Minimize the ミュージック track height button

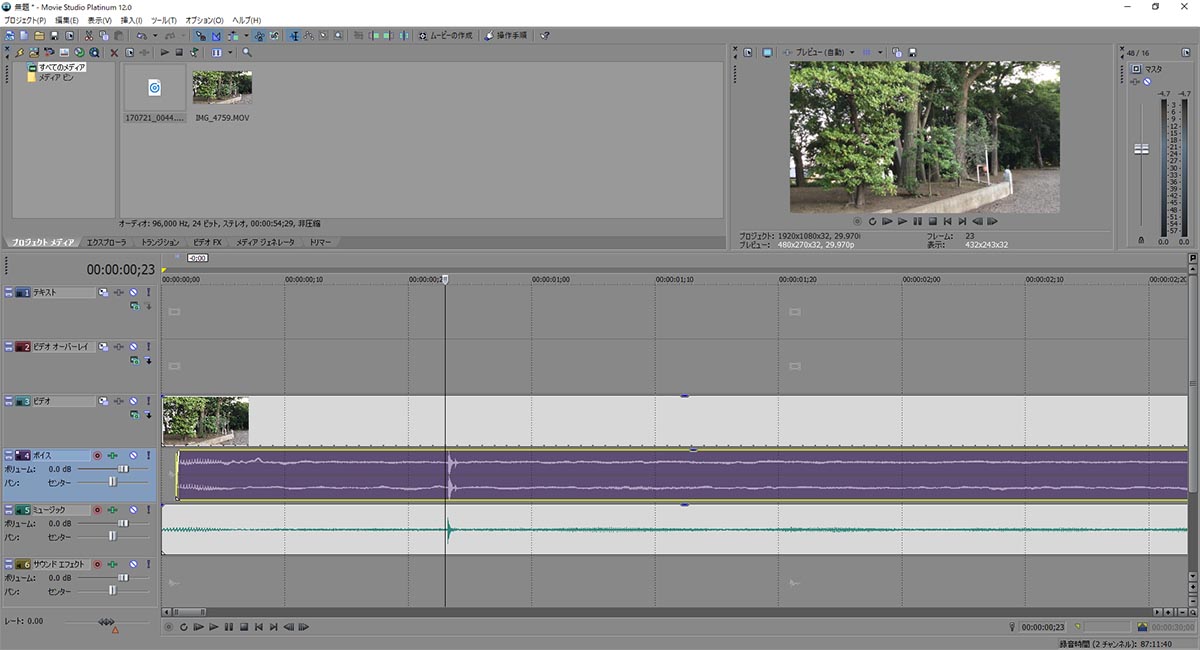[x=8, y=509]
